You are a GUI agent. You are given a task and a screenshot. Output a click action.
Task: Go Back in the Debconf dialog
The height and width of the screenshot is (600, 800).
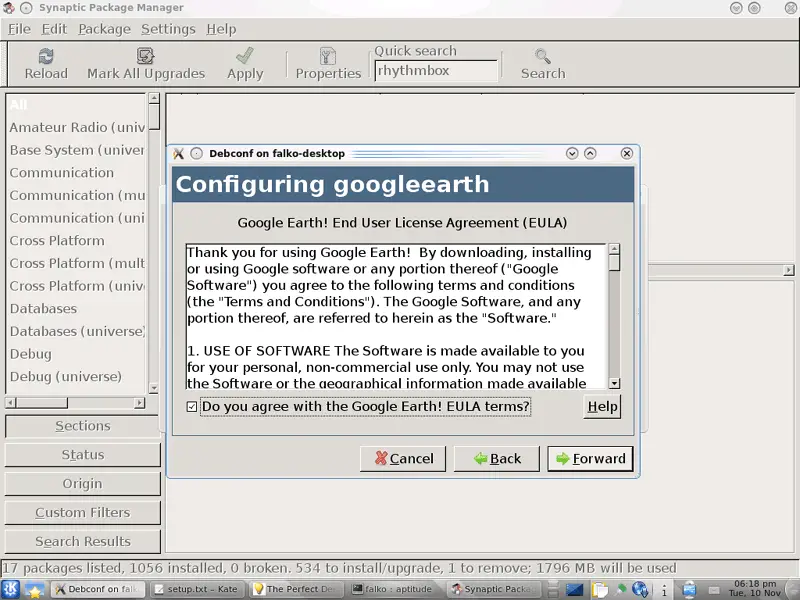click(497, 459)
